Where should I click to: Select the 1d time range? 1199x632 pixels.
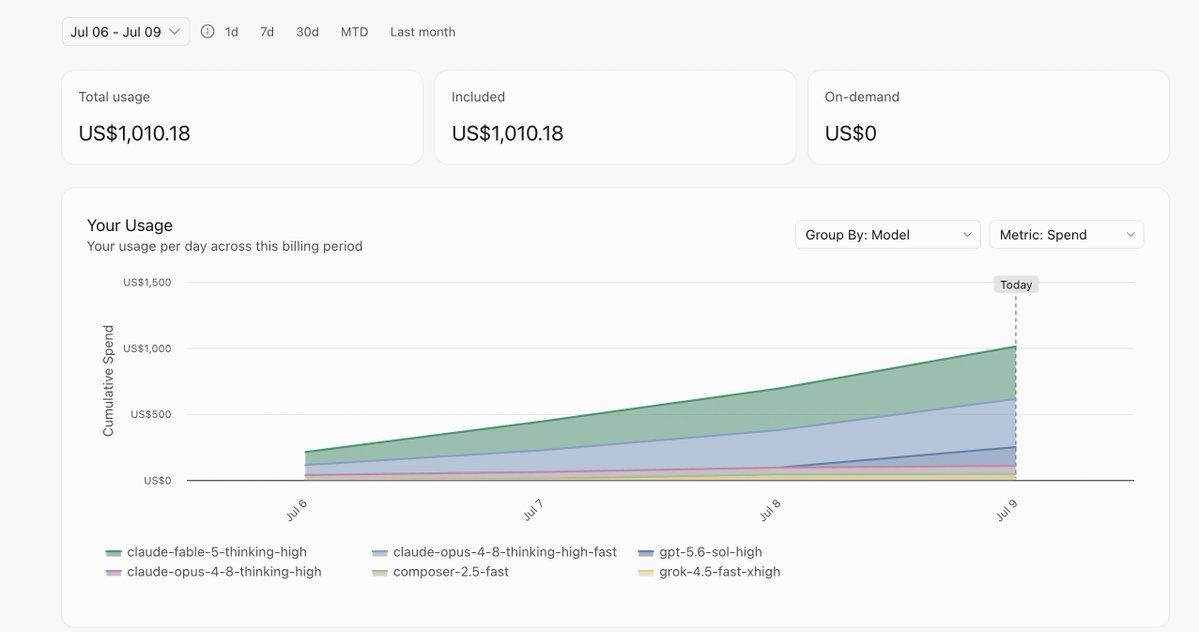(x=232, y=32)
